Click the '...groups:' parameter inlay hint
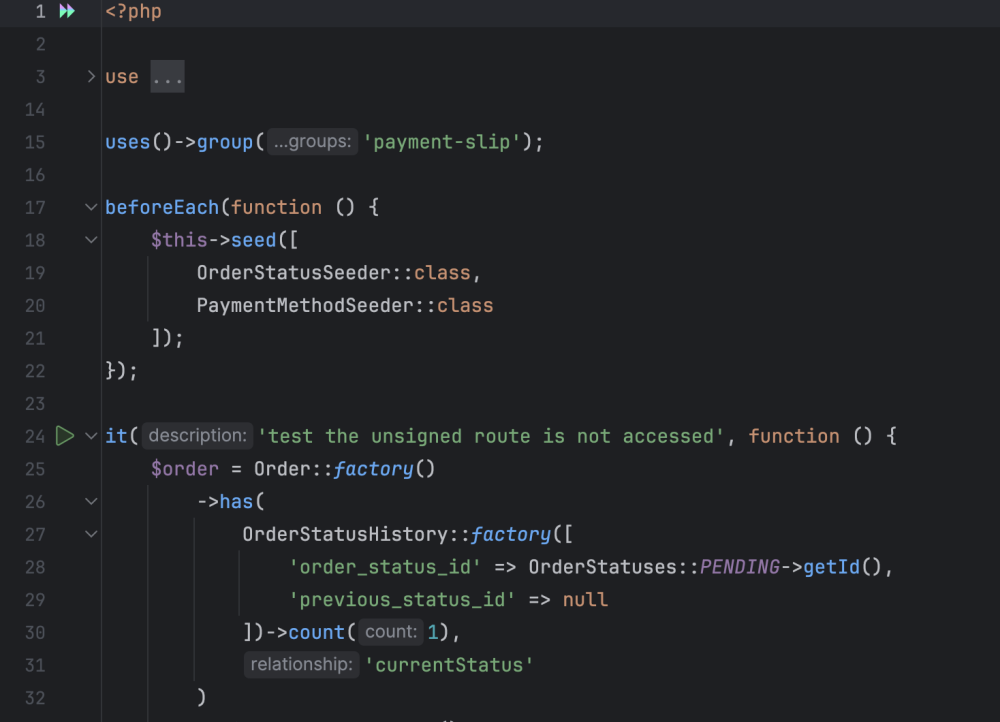The width and height of the screenshot is (1000, 722). 312,142
